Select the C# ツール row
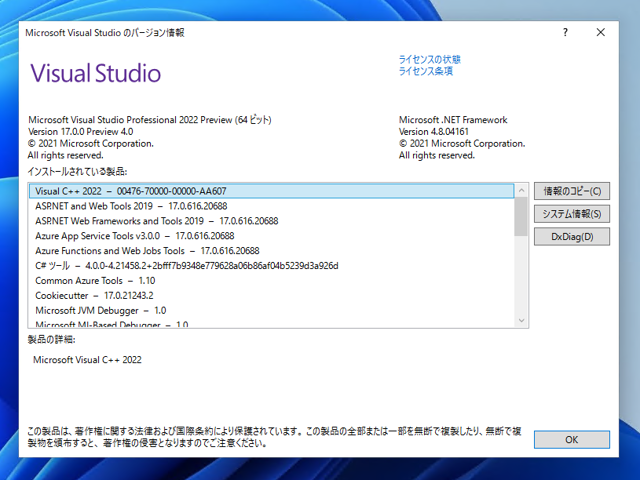Screen dimensions: 640x480 [x=271, y=266]
